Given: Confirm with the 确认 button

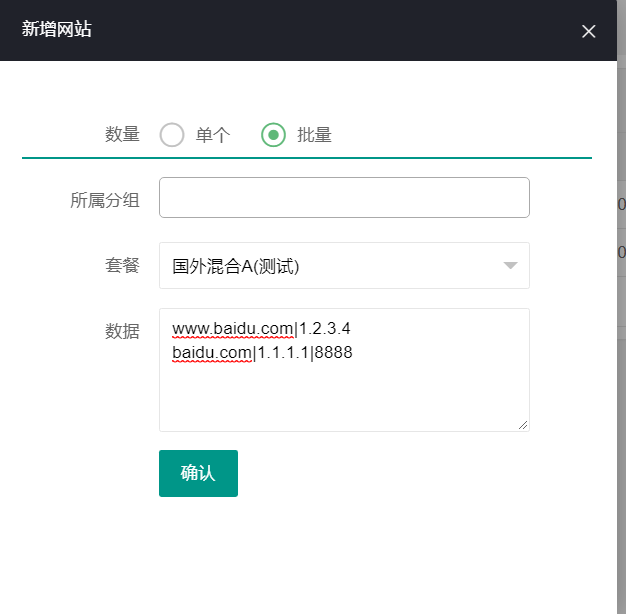Looking at the screenshot, I should point(198,473).
